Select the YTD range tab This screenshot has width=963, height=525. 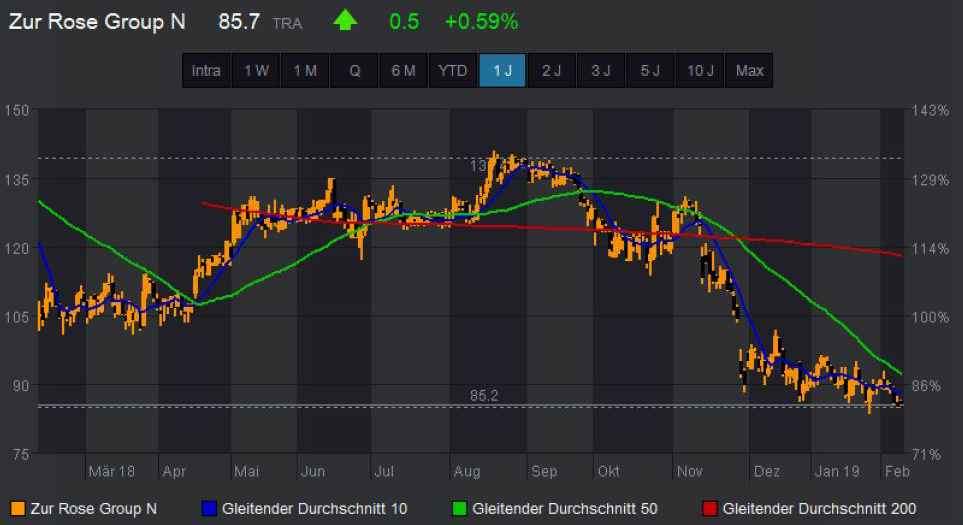tap(453, 71)
